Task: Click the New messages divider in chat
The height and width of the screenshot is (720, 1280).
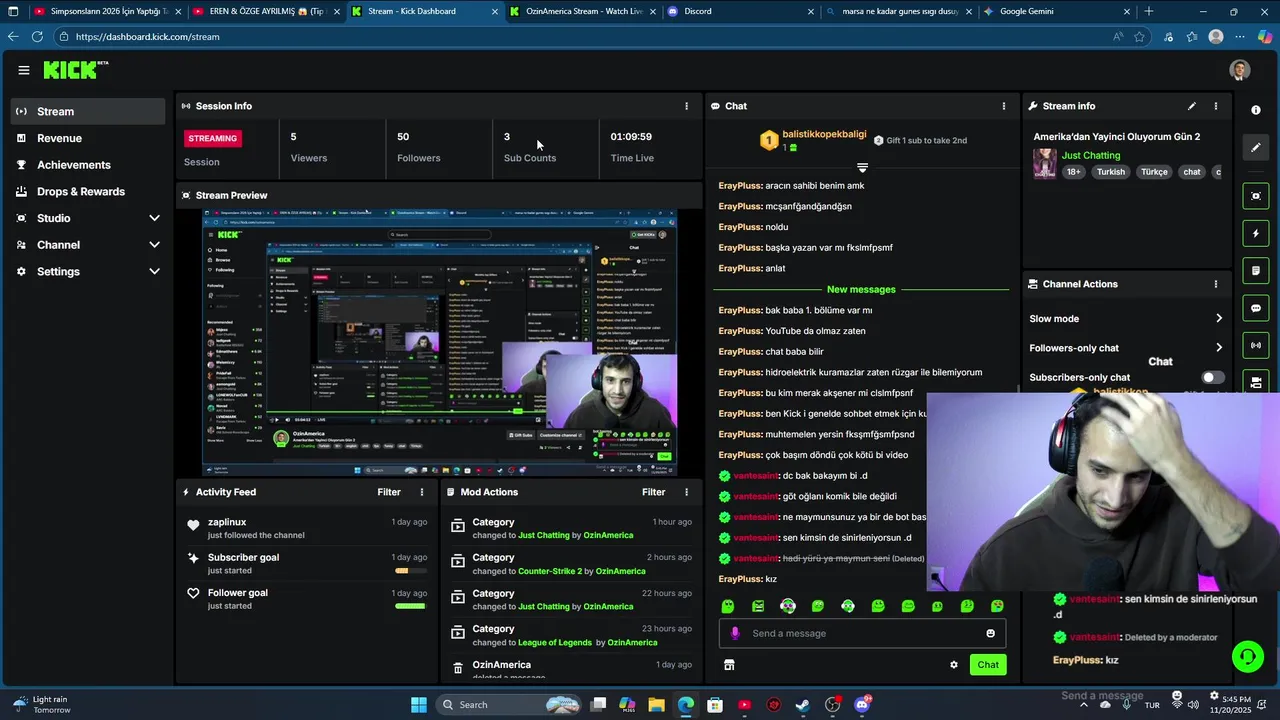Action: (861, 290)
